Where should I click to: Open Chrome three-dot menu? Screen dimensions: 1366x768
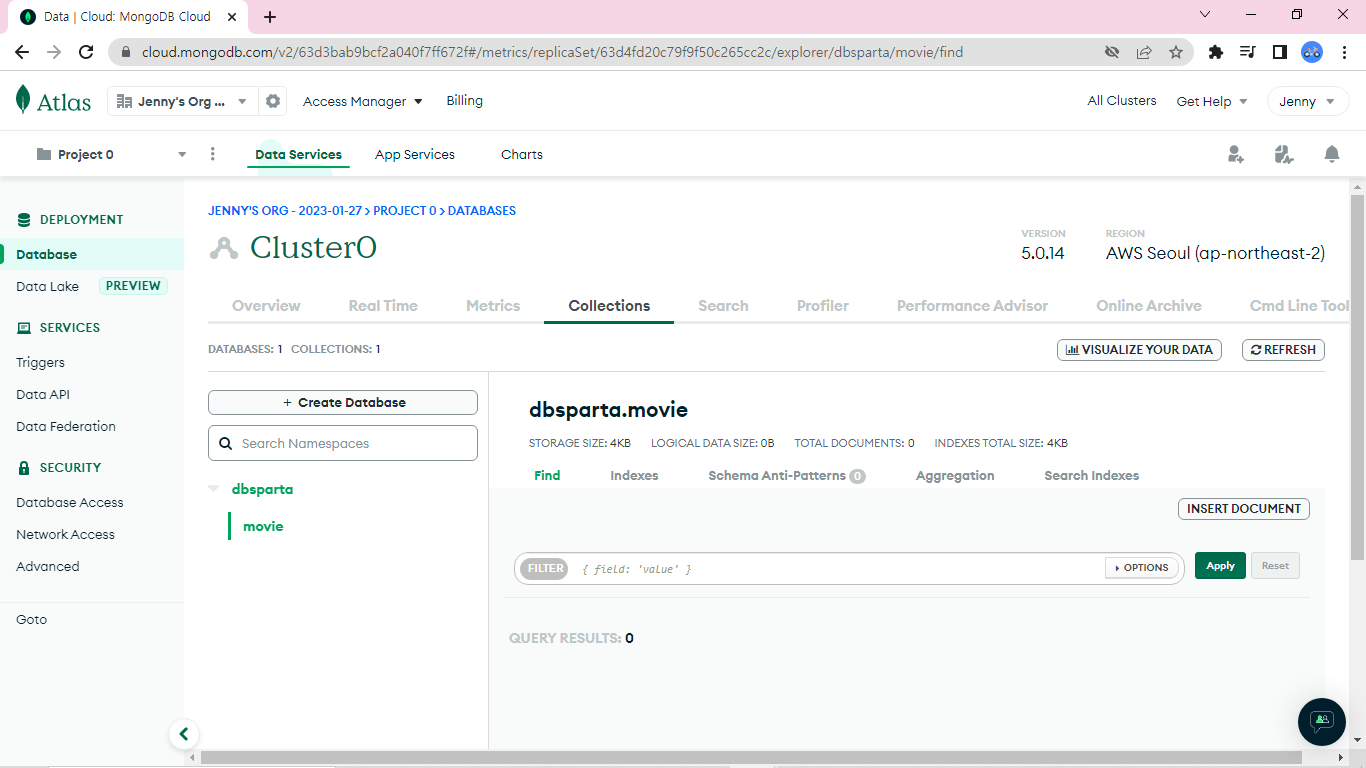(1344, 52)
